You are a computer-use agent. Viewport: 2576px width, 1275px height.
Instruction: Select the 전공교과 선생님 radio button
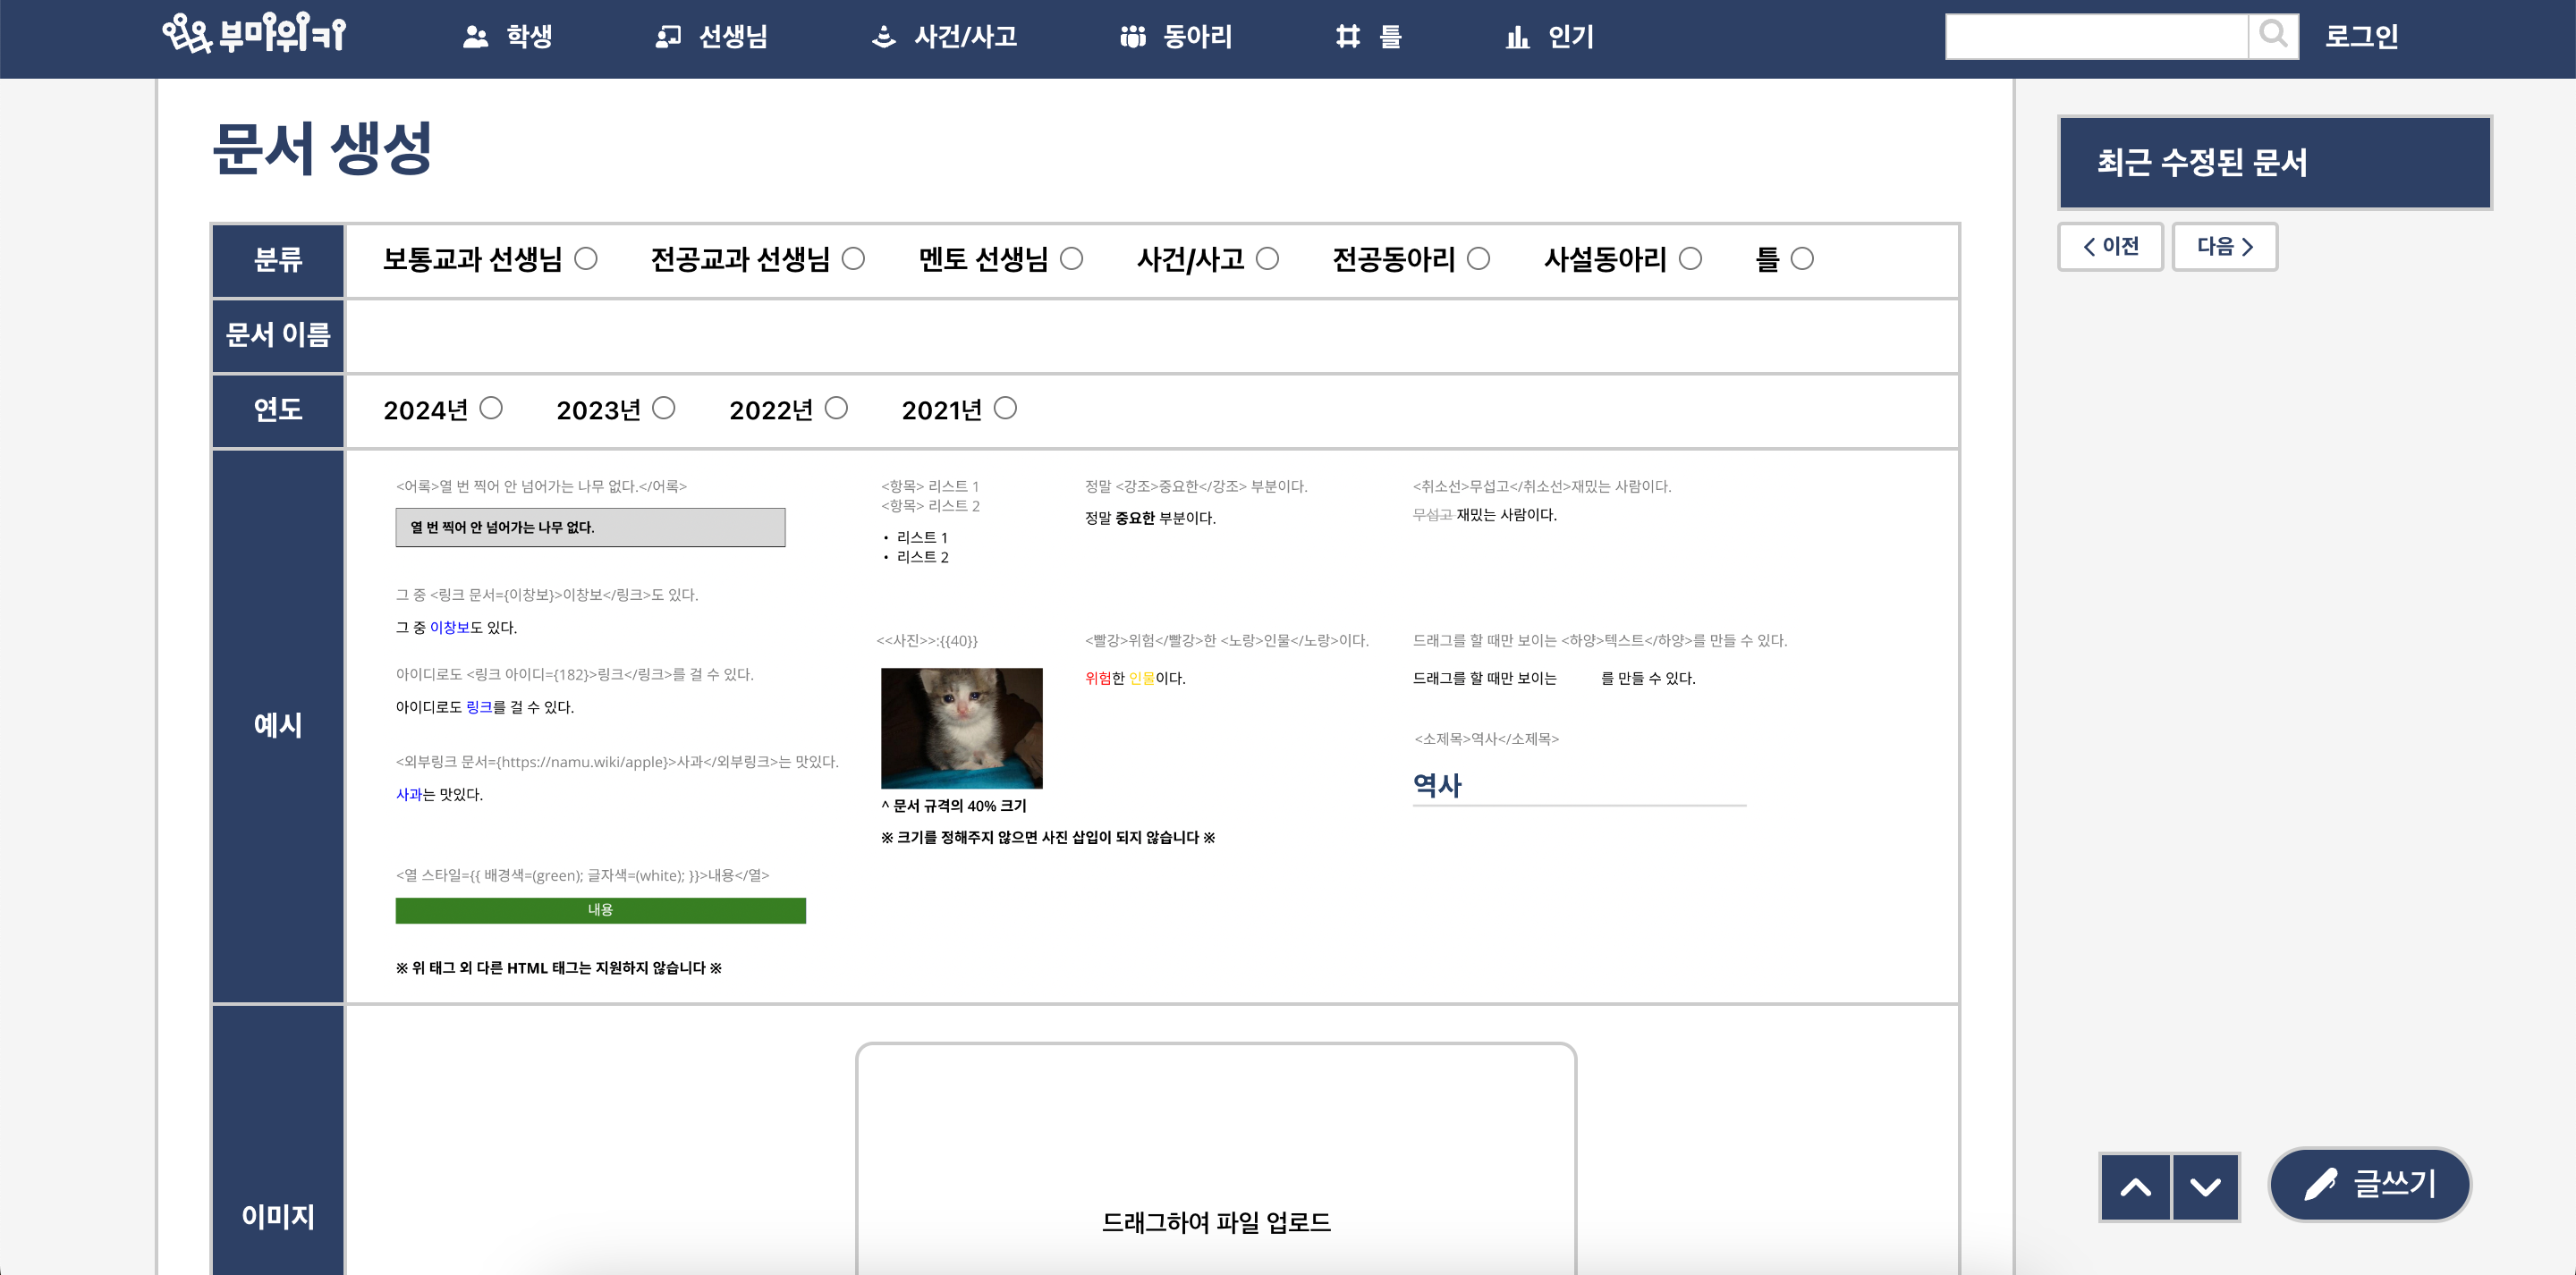(853, 259)
